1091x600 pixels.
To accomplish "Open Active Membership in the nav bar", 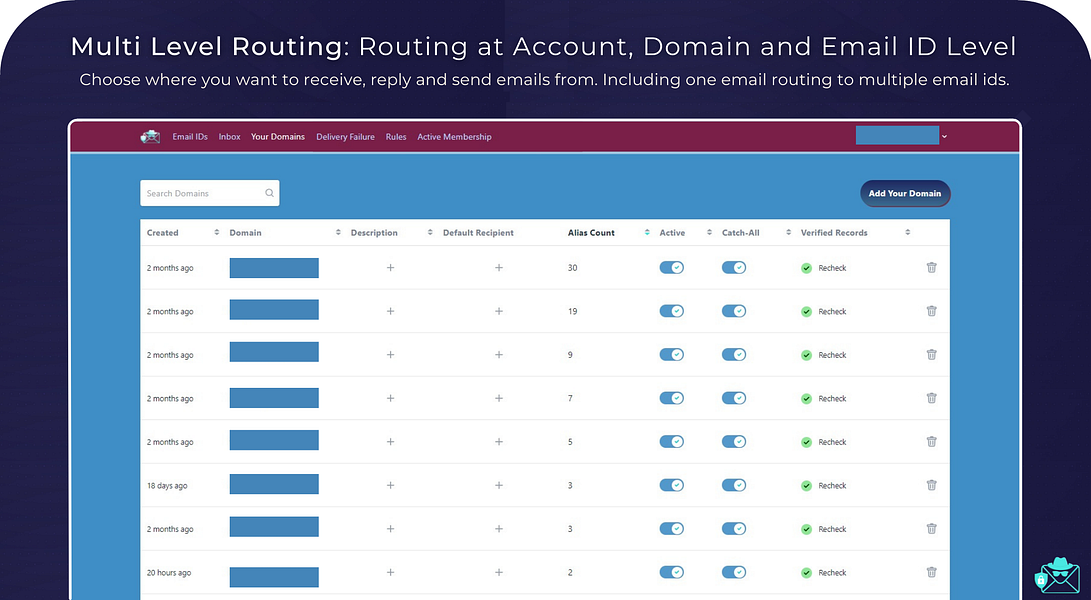I will 454,137.
